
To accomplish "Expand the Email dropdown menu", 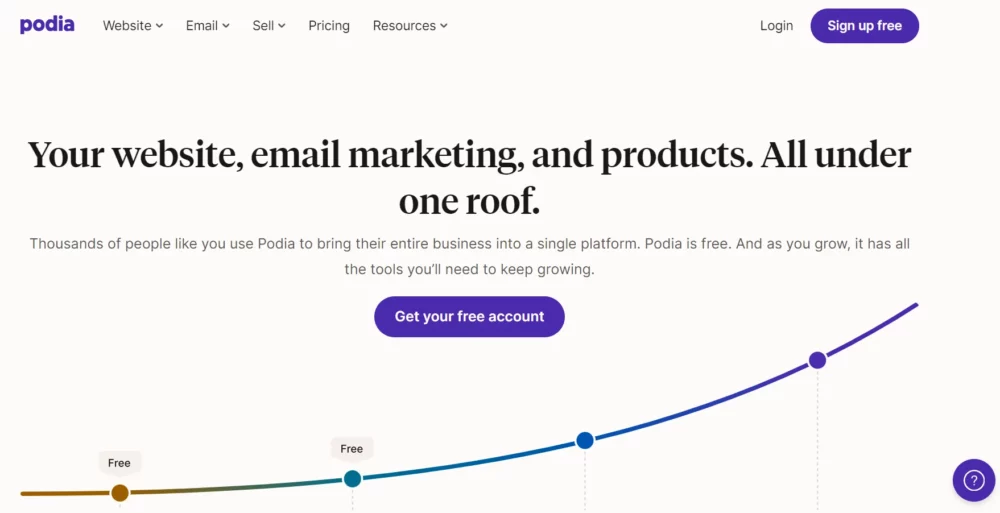I will click(208, 26).
